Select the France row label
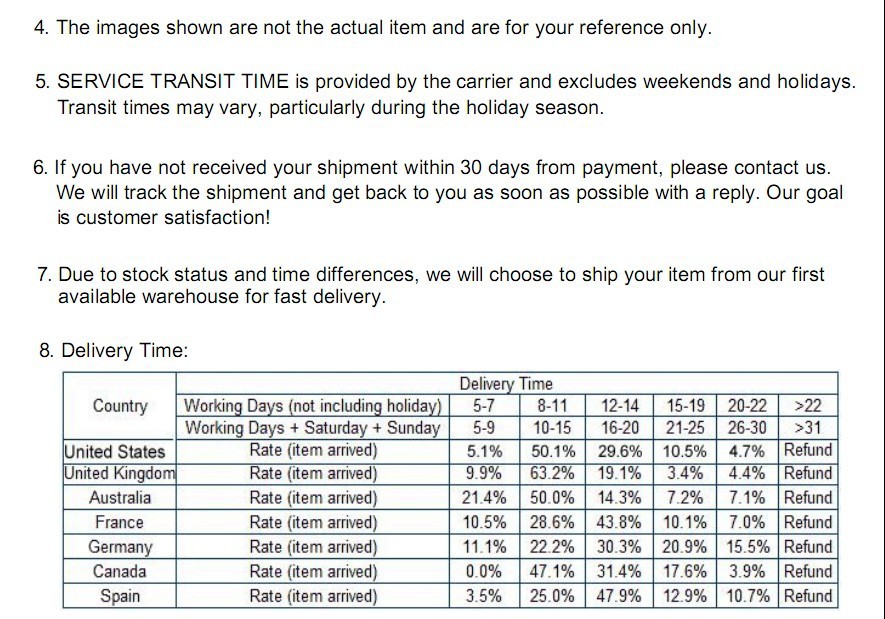This screenshot has width=885, height=619. [120, 522]
